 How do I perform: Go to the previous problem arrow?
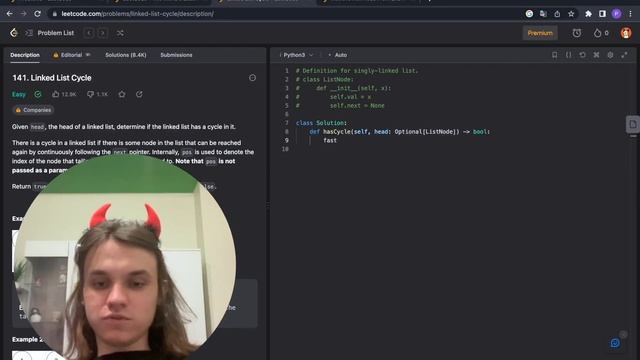89,33
